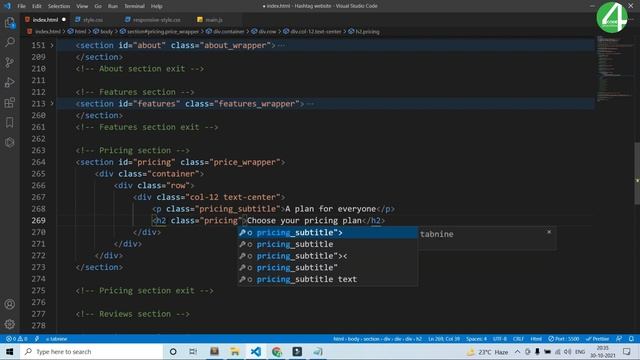Open the Edit menu
Viewport: 640px width, 360px height.
[37, 6]
